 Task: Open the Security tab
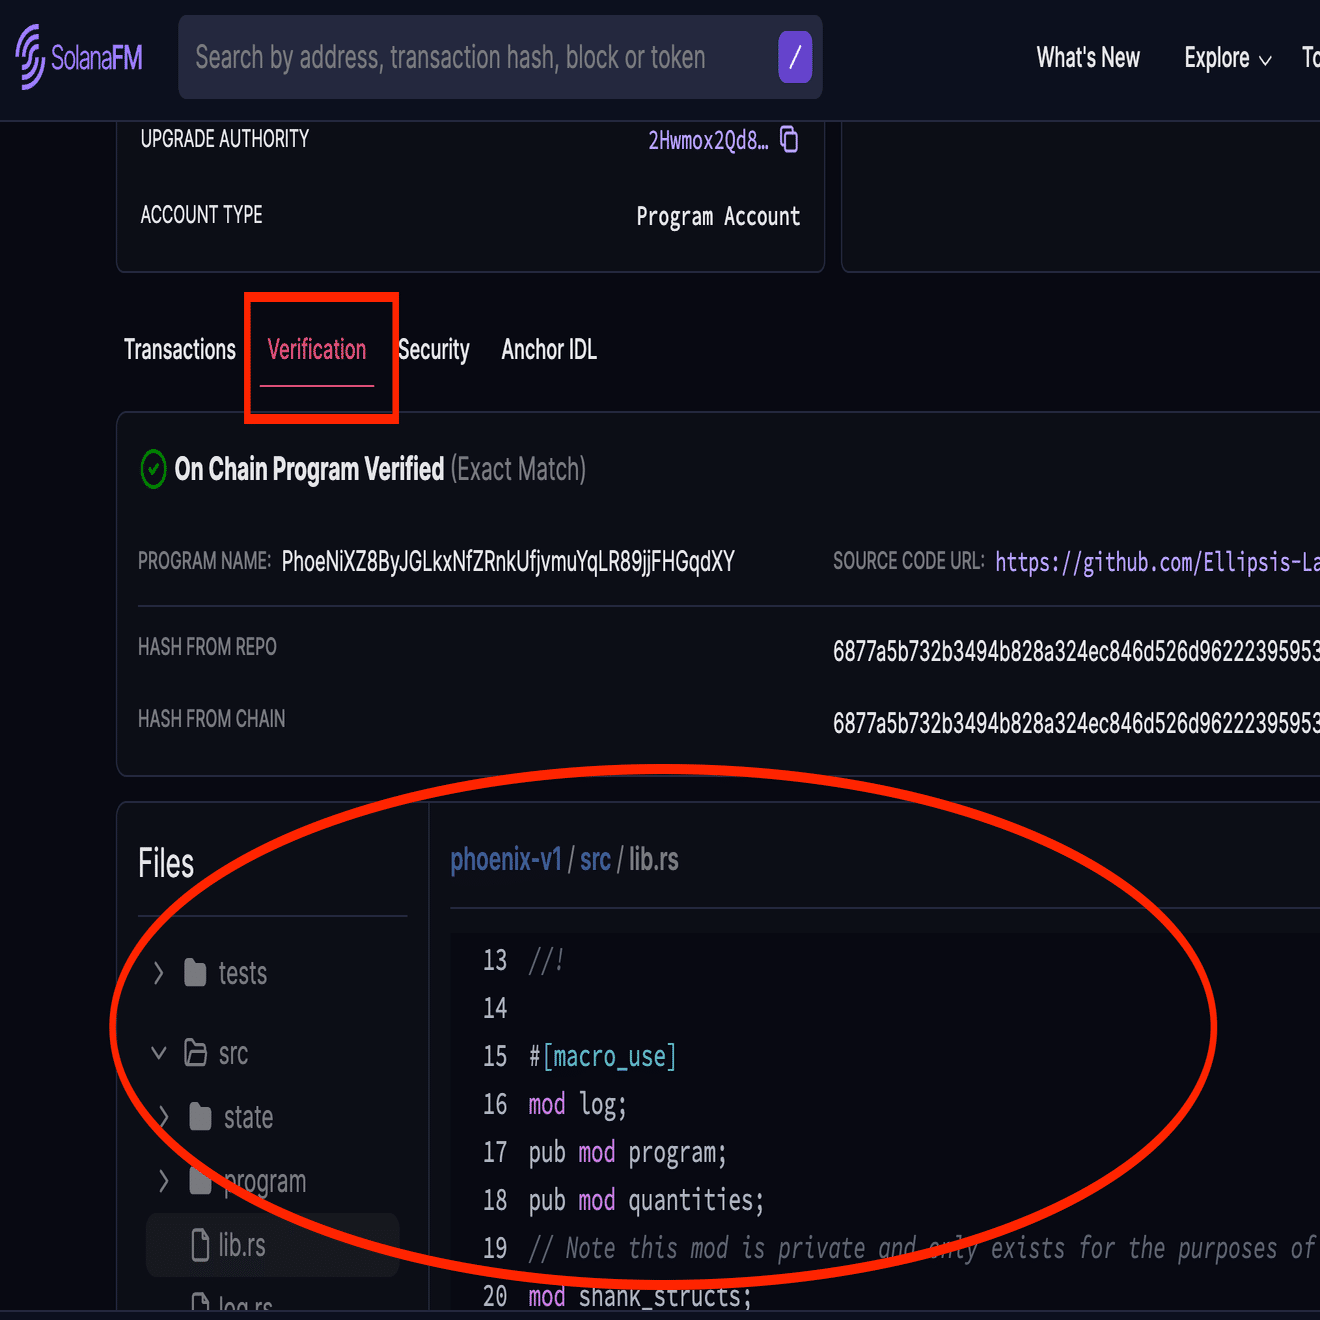(434, 350)
